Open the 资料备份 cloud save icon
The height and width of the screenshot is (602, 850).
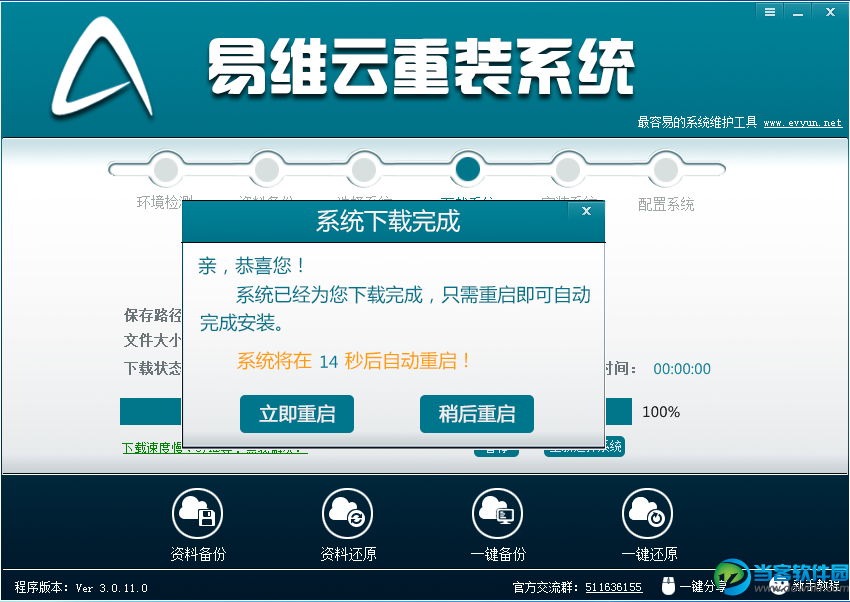tap(197, 514)
